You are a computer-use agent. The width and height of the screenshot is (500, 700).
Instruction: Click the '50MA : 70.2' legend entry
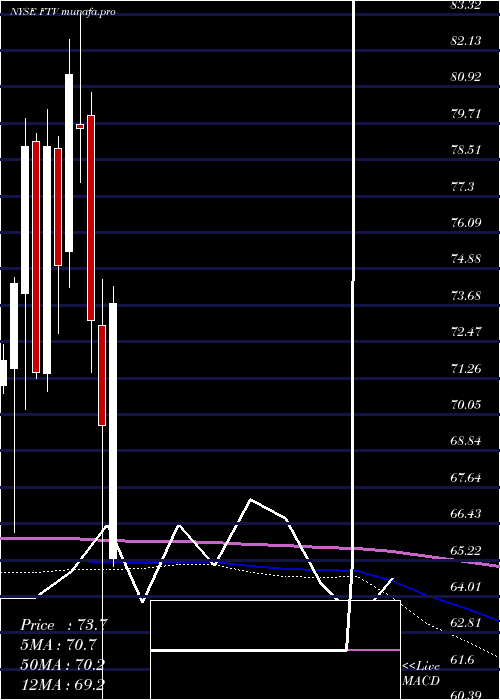tap(62, 664)
